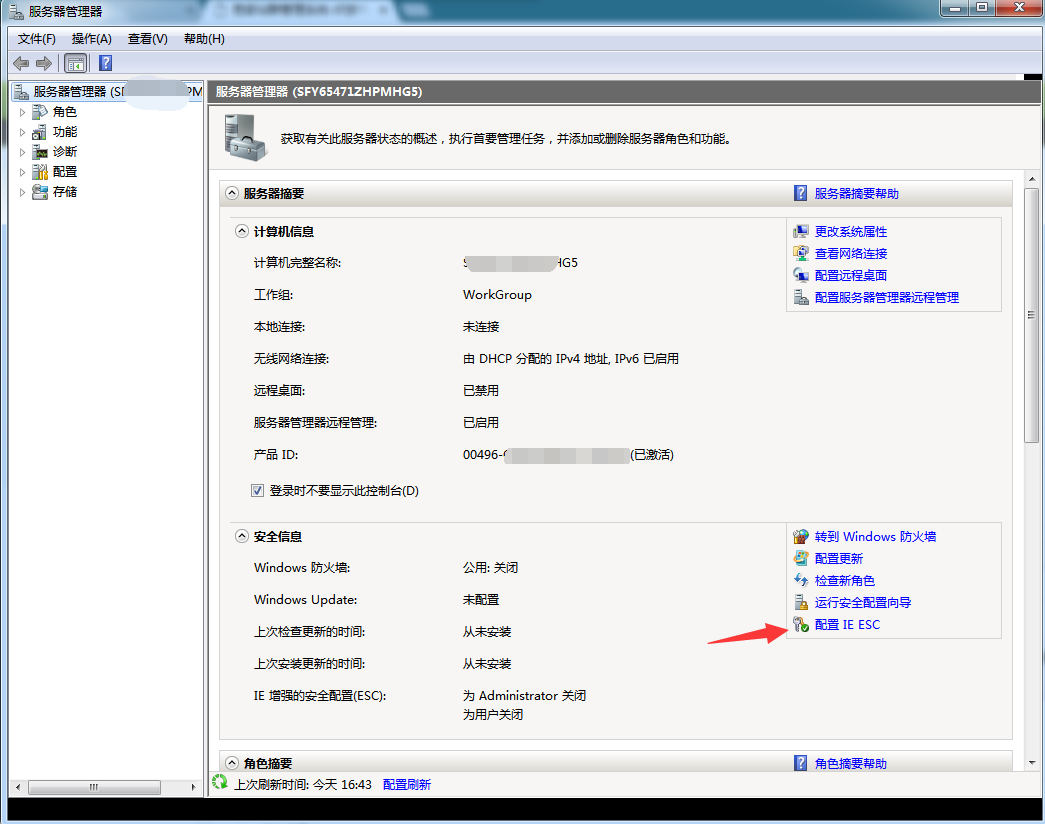The image size is (1045, 824).
Task: Click the 配置远程桌面 icon
Action: (800, 275)
